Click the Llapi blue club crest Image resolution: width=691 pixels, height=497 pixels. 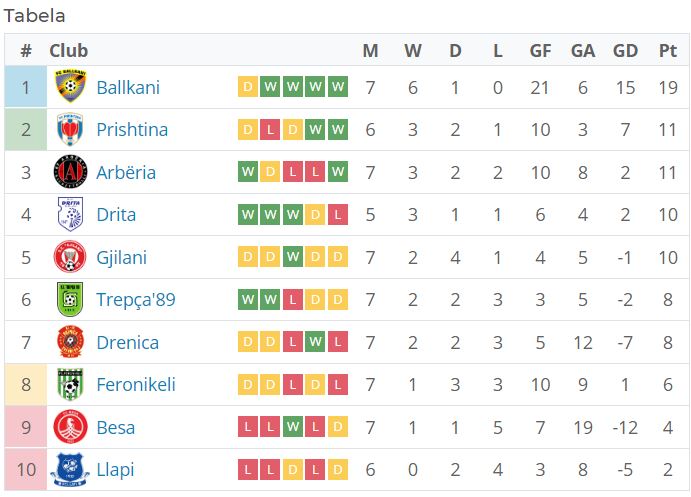70,470
